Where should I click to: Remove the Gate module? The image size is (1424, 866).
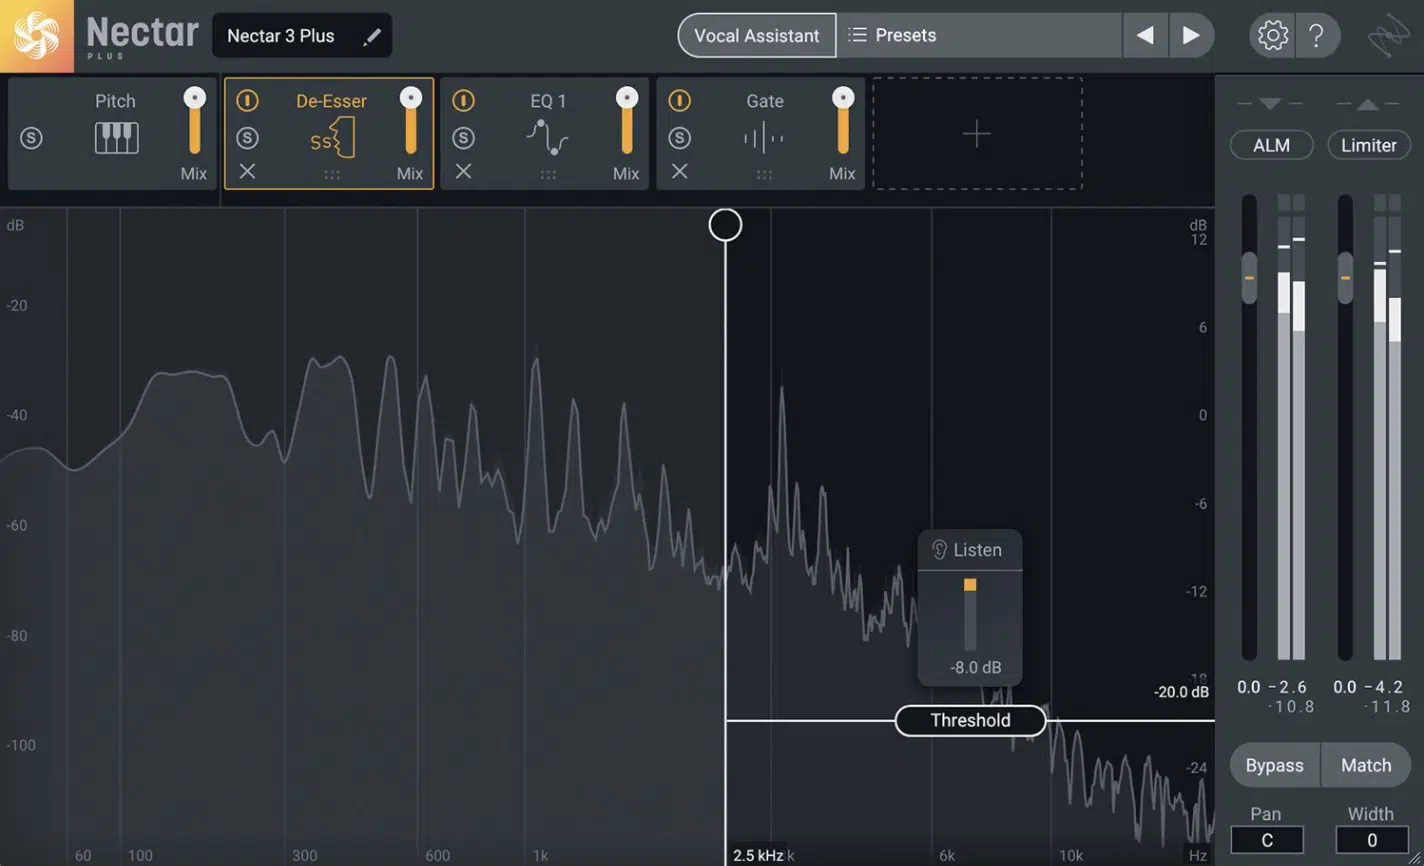click(x=679, y=172)
